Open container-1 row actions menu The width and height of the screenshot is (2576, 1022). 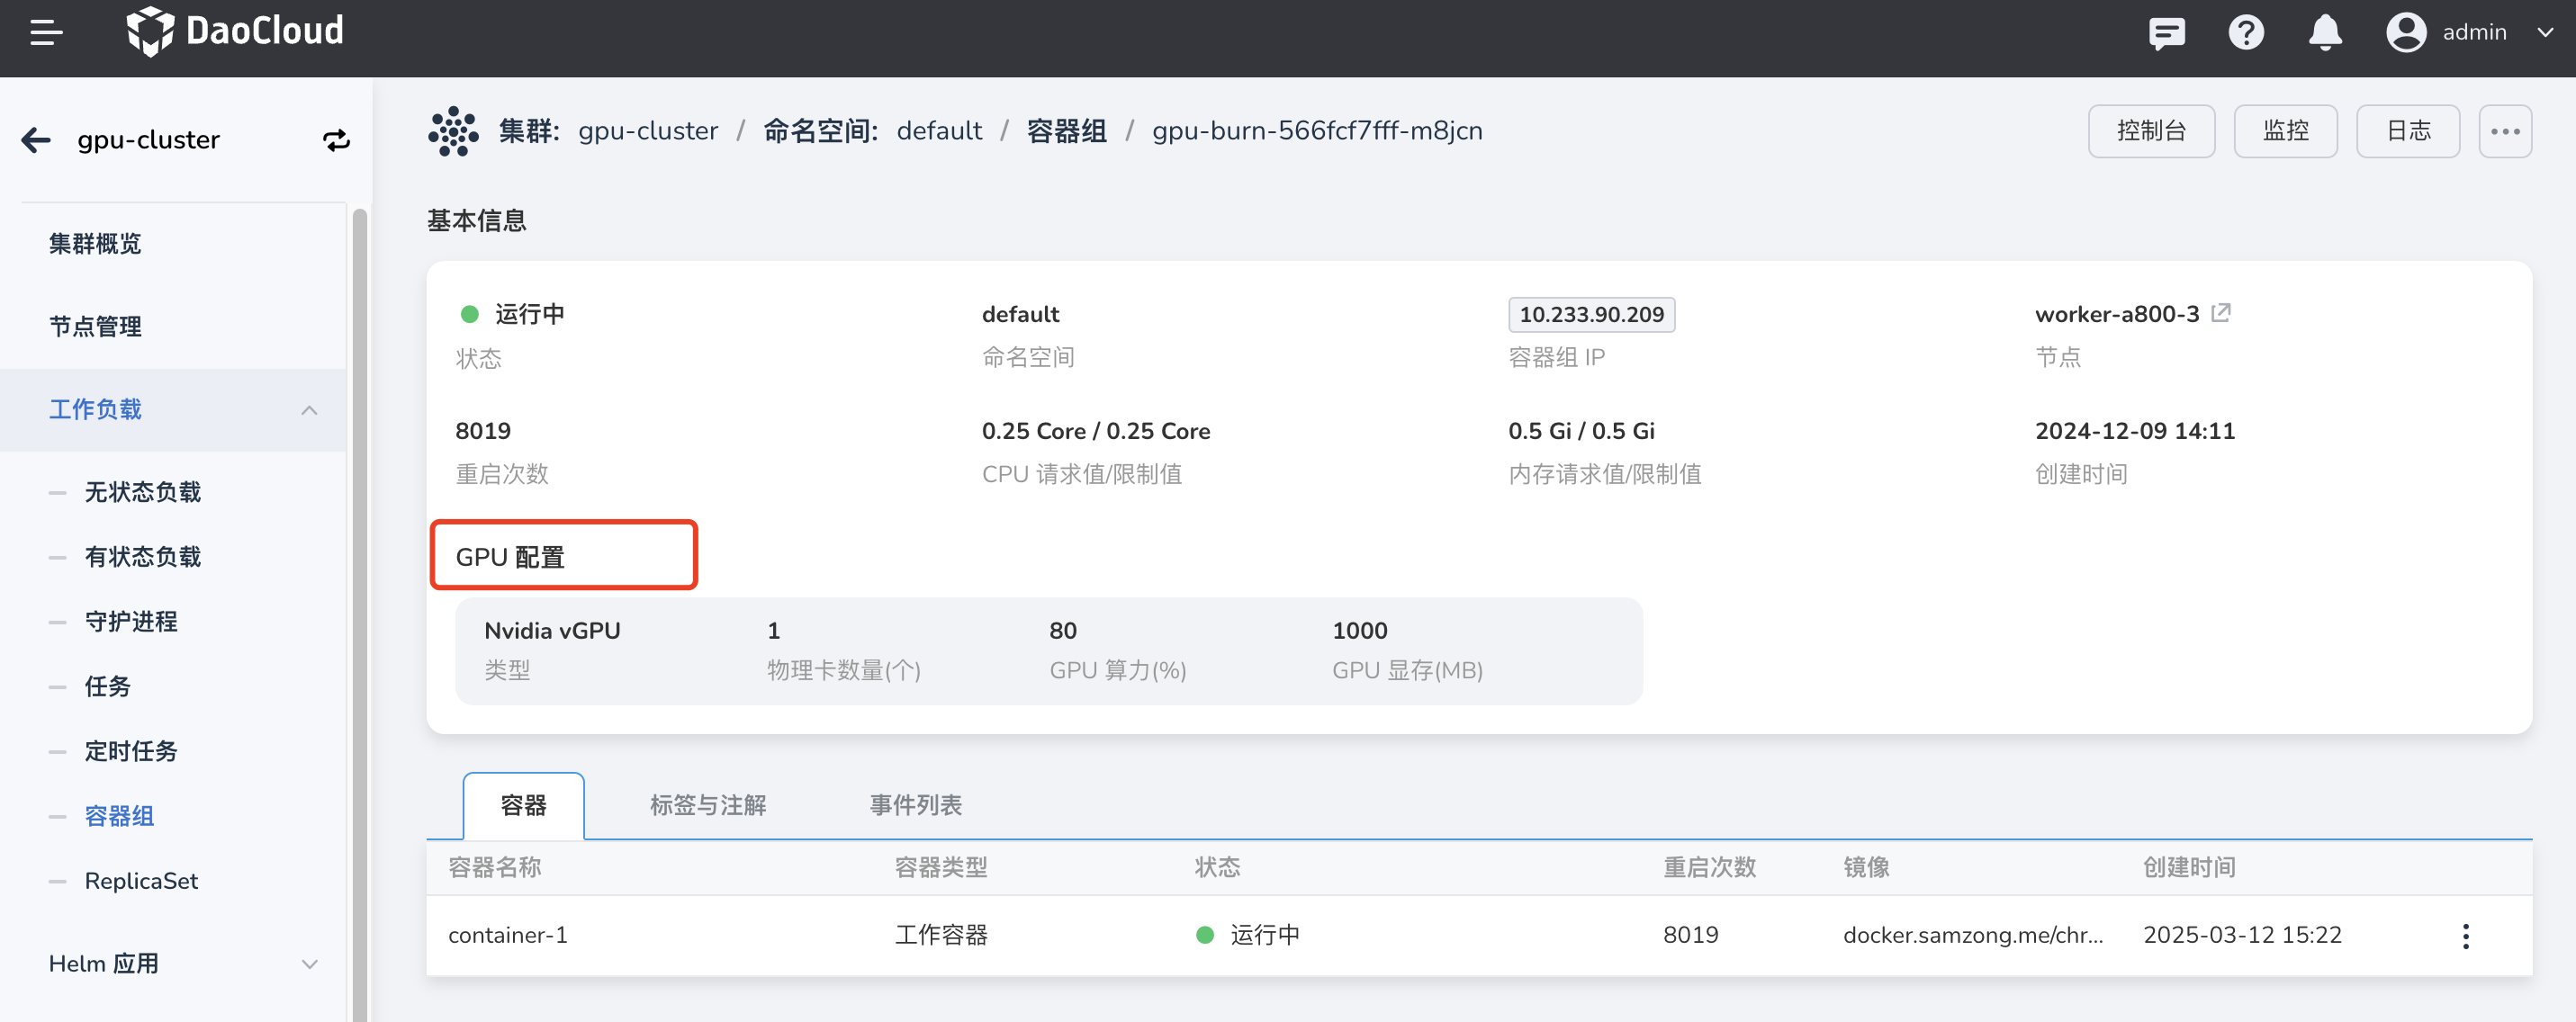tap(2465, 935)
